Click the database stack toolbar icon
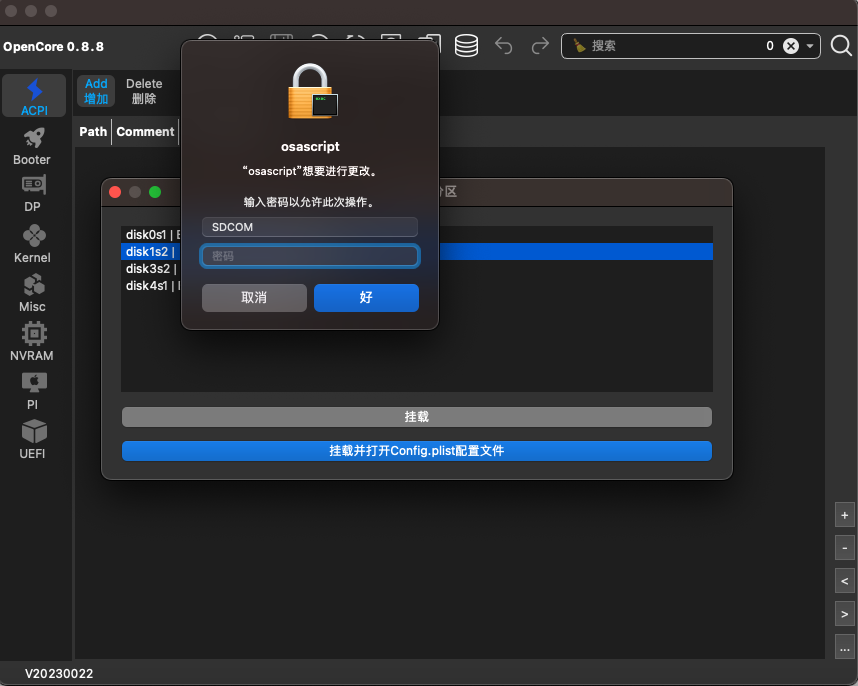858x686 pixels. 466,45
